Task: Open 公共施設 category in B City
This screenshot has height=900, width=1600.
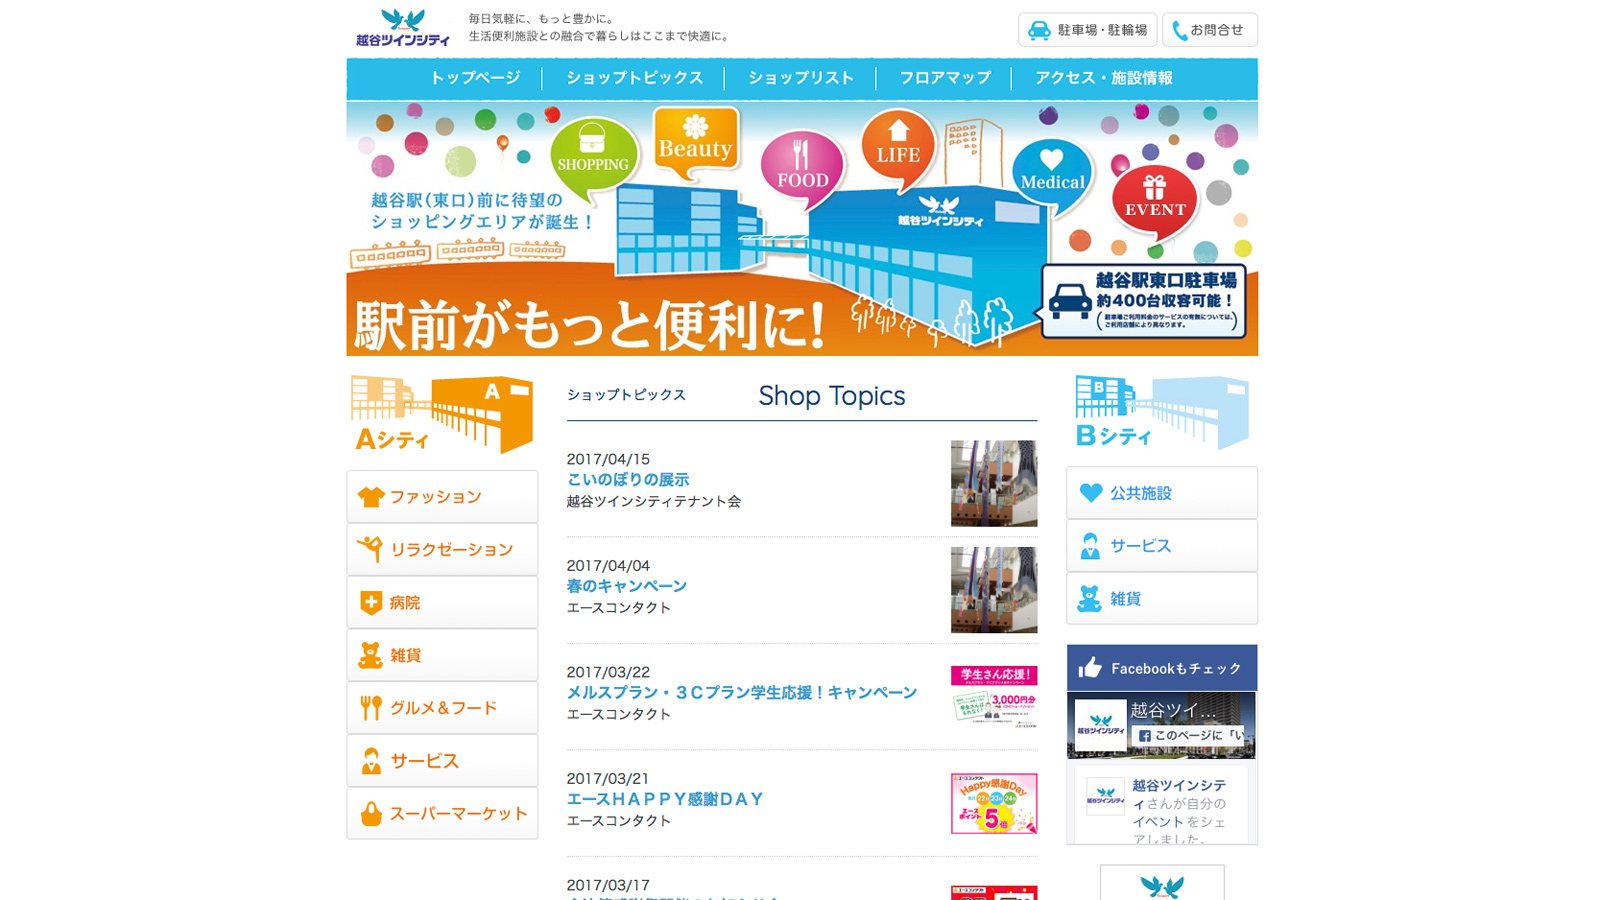Action: (1162, 493)
